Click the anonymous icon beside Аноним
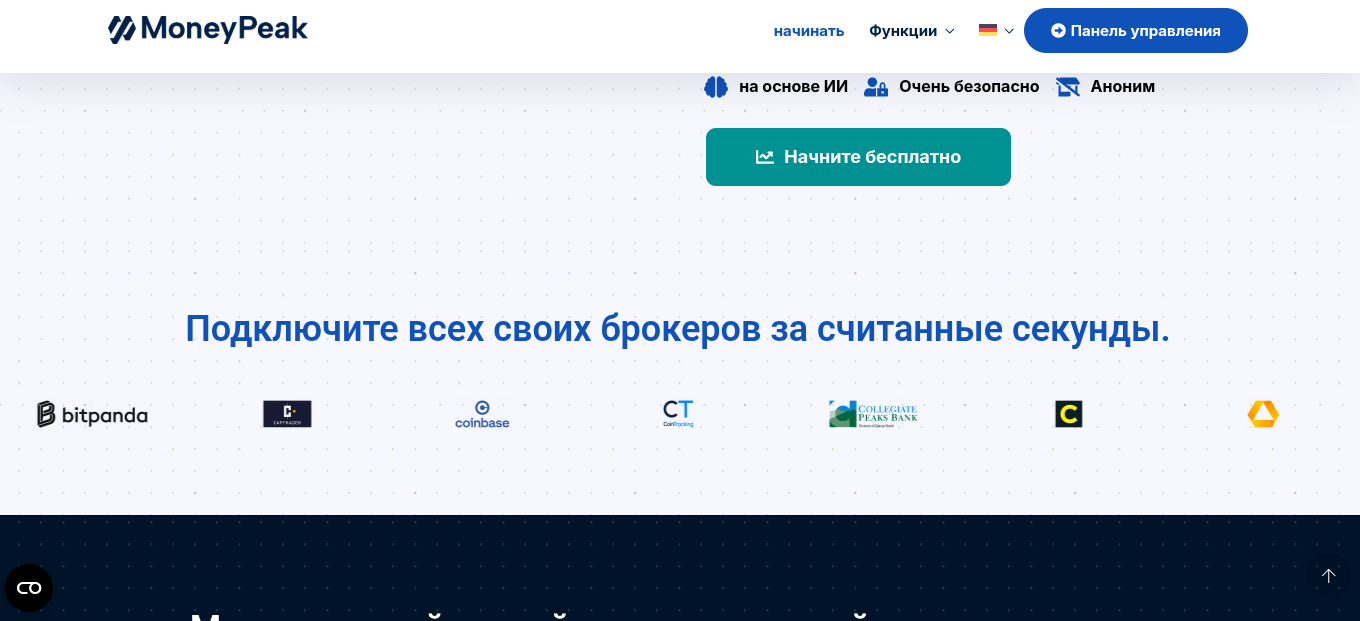 click(1068, 87)
